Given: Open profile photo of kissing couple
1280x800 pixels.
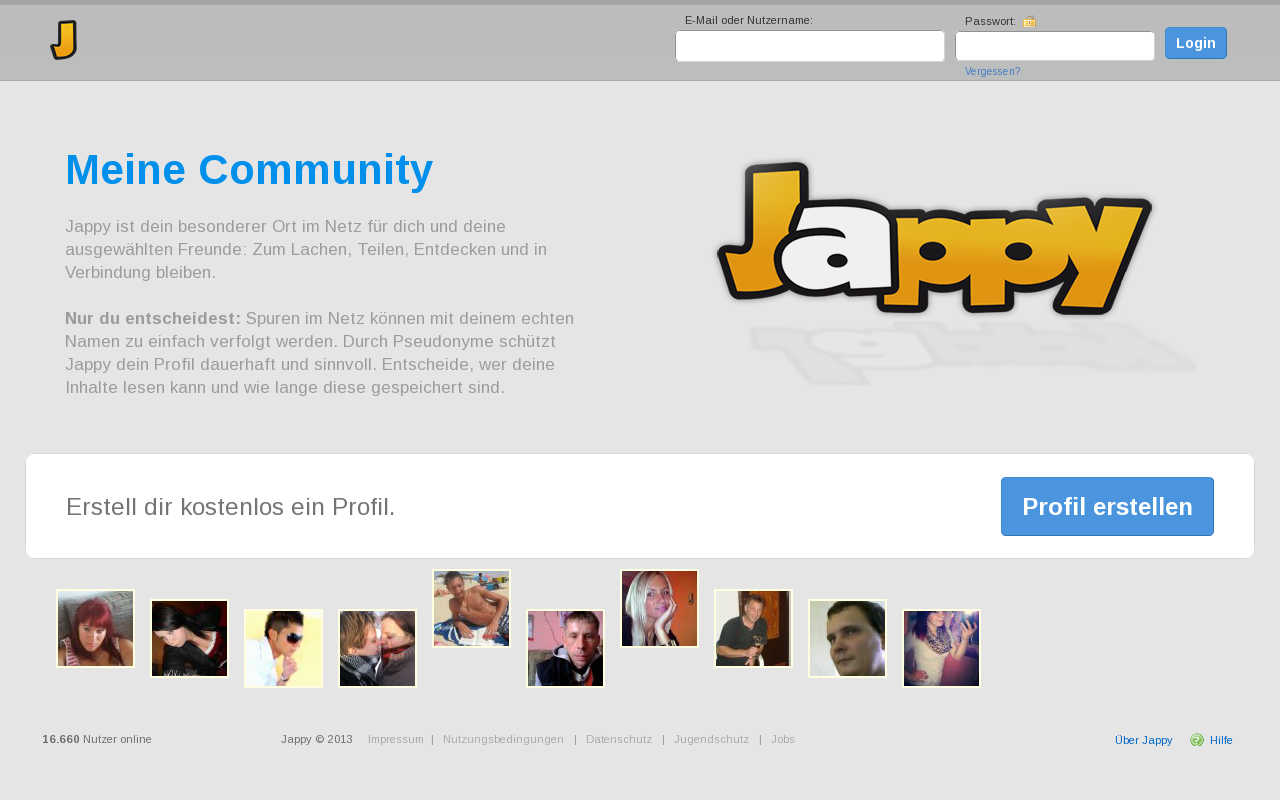Looking at the screenshot, I should [x=377, y=648].
